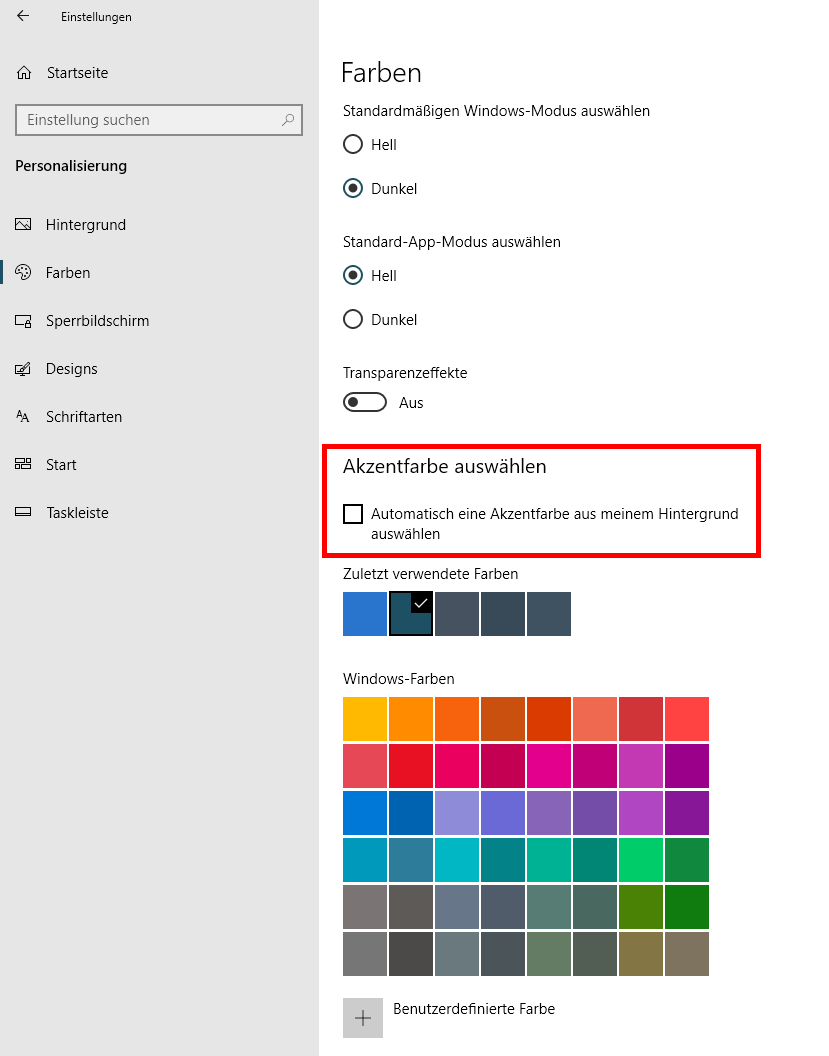Click the Taskleiste sidebar icon
Viewport: 829px width, 1056px height.
[x=24, y=513]
